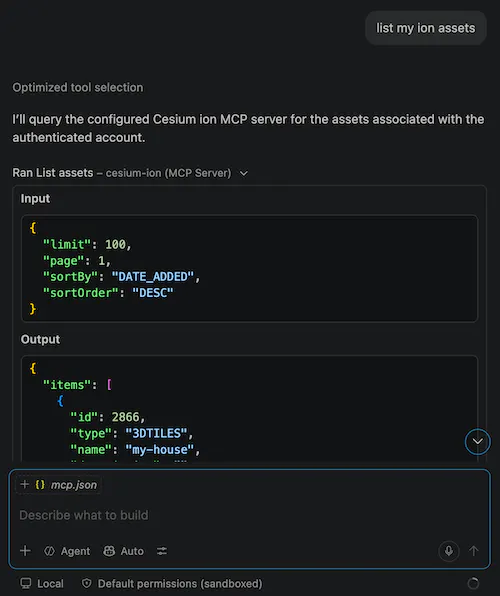Image resolution: width=500 pixels, height=596 pixels.
Task: Click the list my ion assets message bubble
Action: (x=426, y=28)
